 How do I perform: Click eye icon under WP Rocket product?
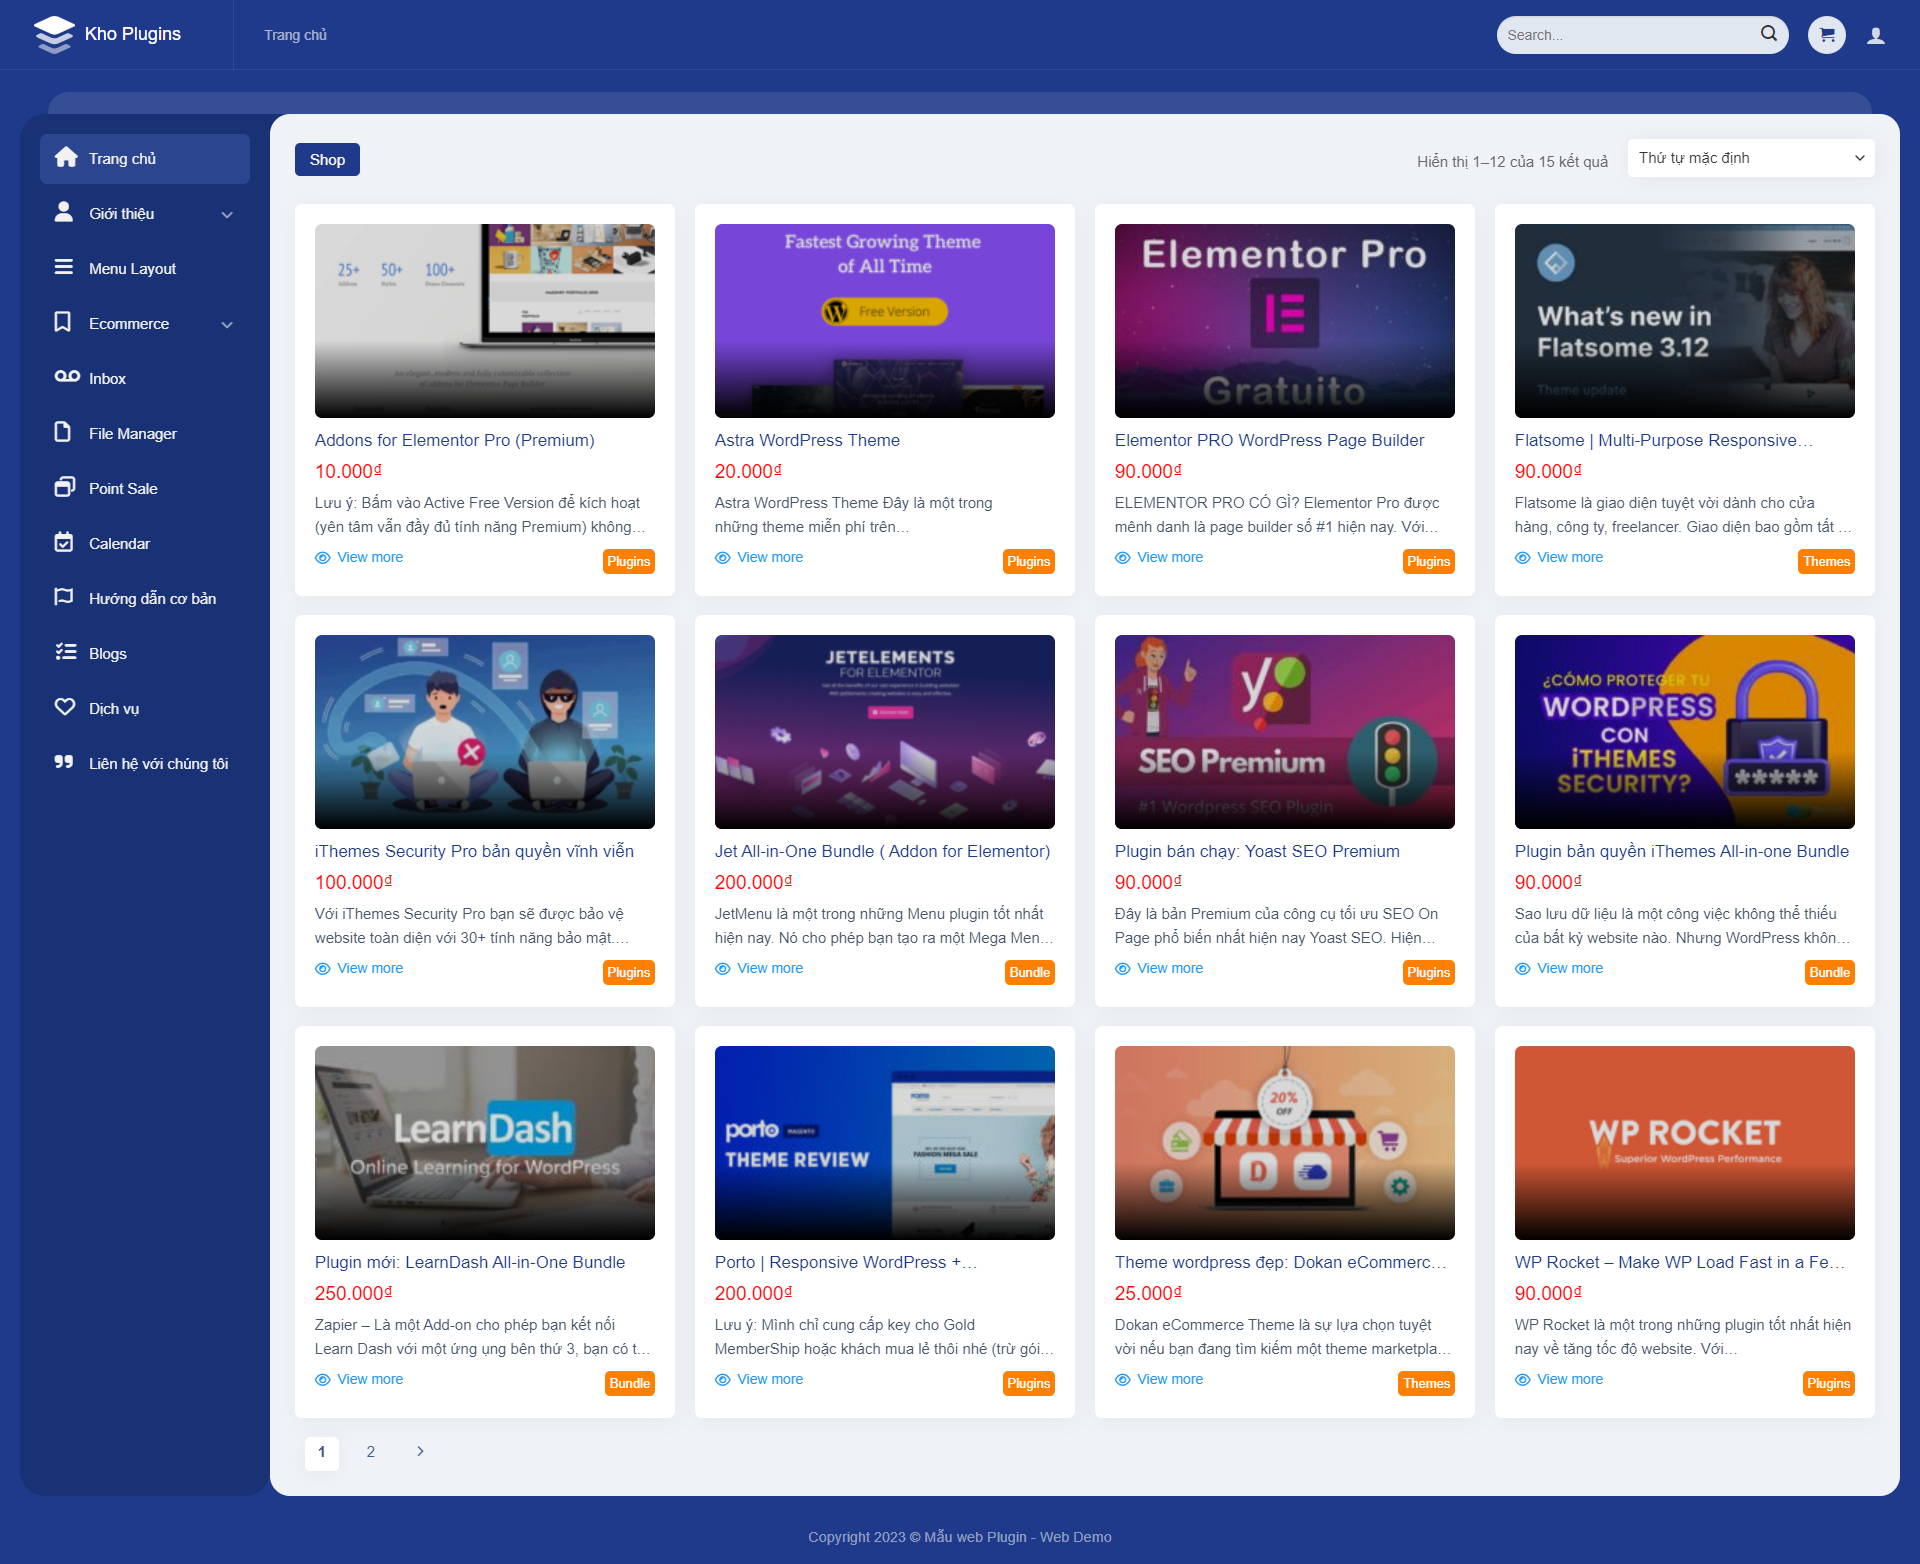[1523, 1380]
